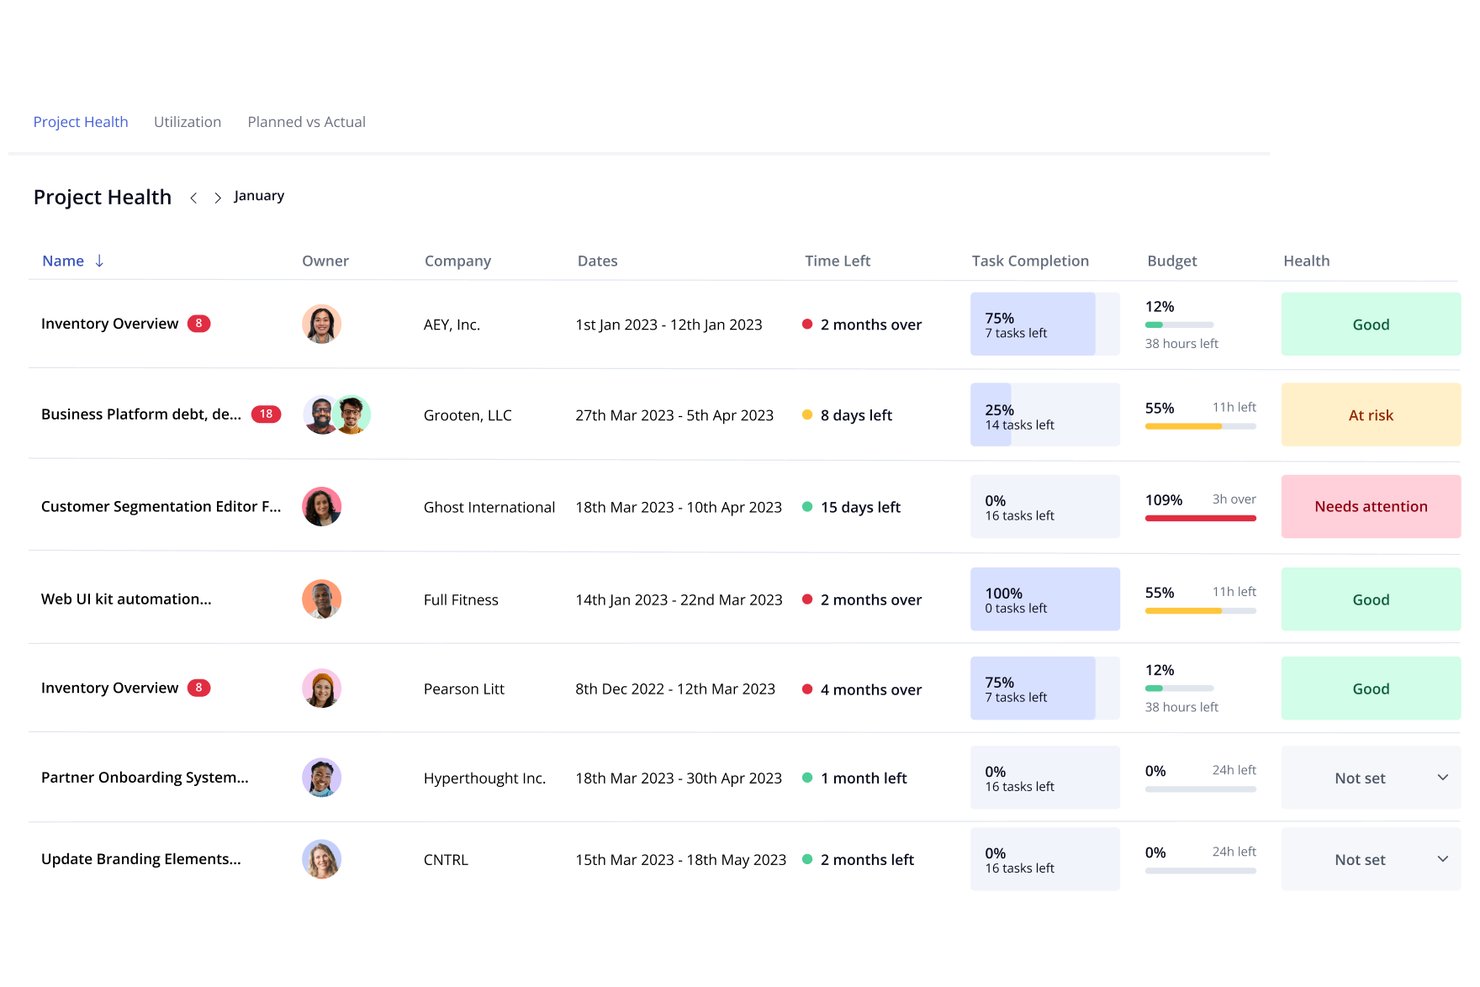Go to previous month using left chevron
Image resolution: width=1480 pixels, height=987 pixels.
(193, 198)
